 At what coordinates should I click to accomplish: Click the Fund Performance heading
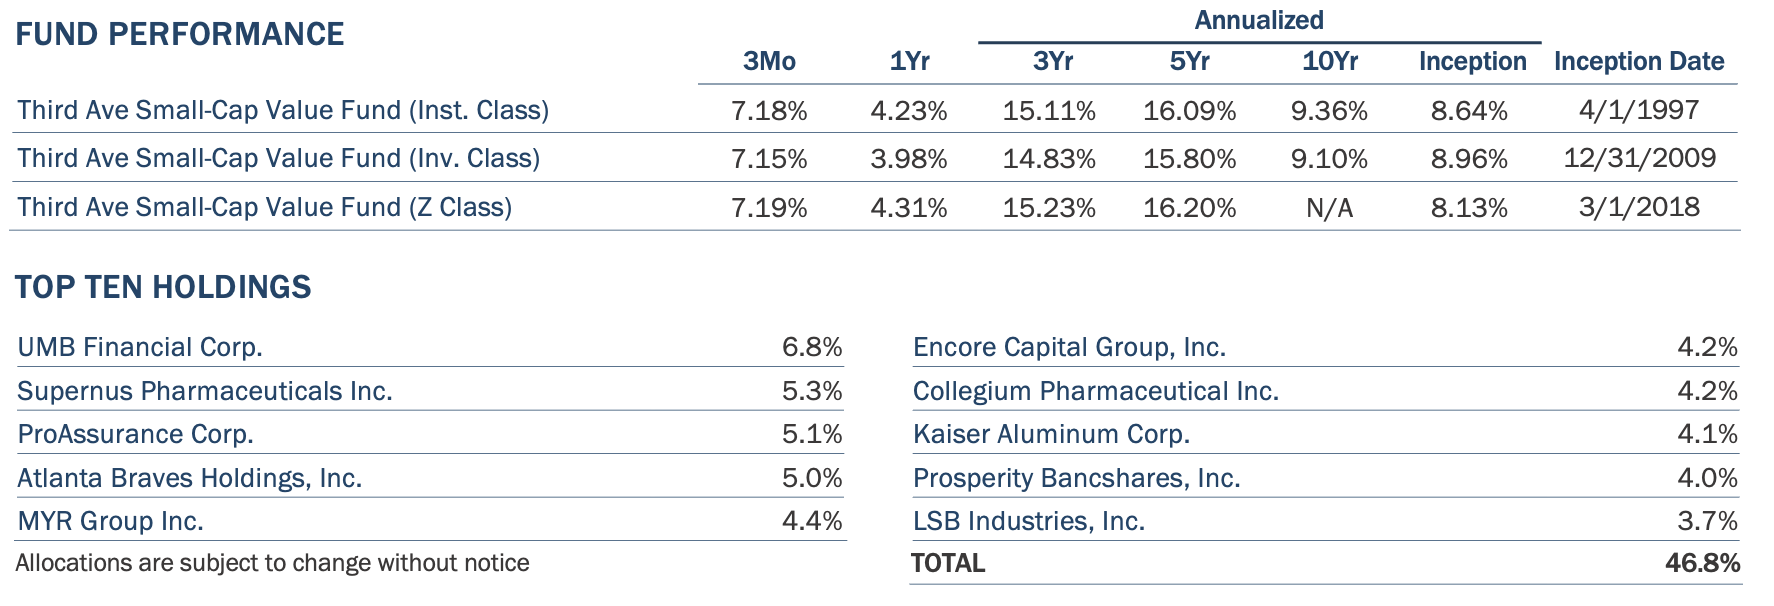pyautogui.click(x=180, y=34)
